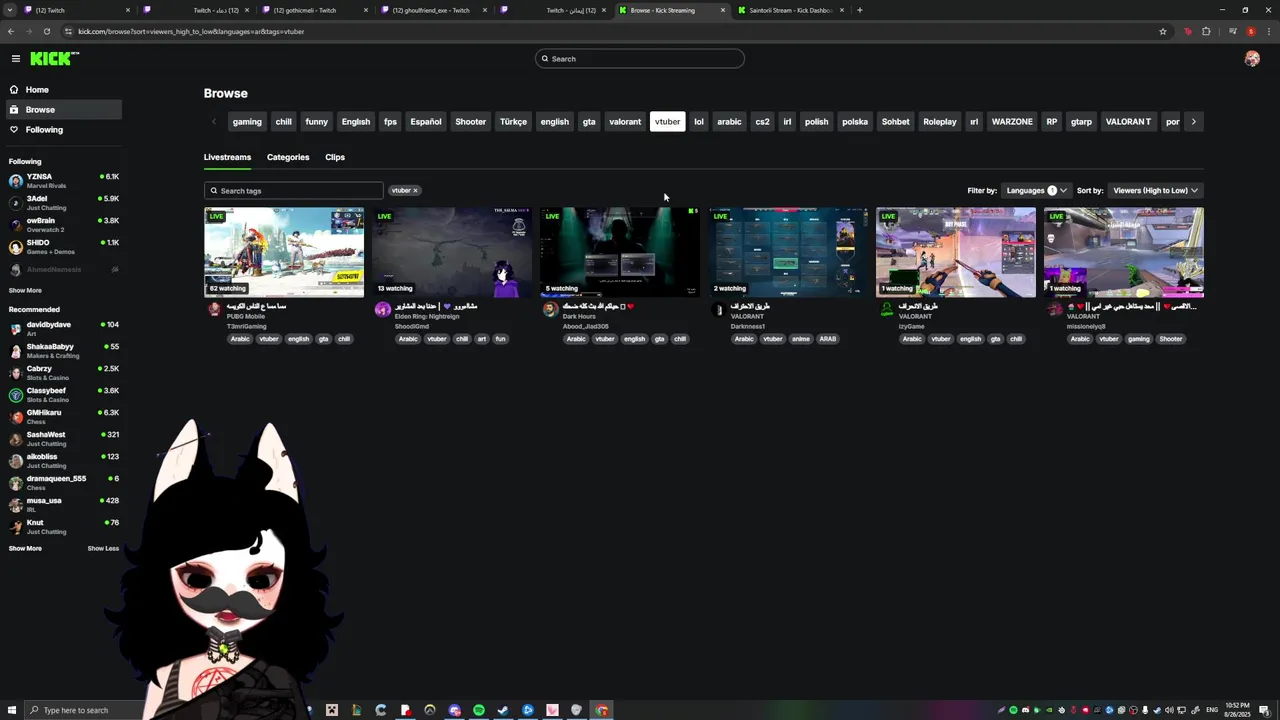
Task: Bookmark this page with the star icon
Action: coord(1163,31)
